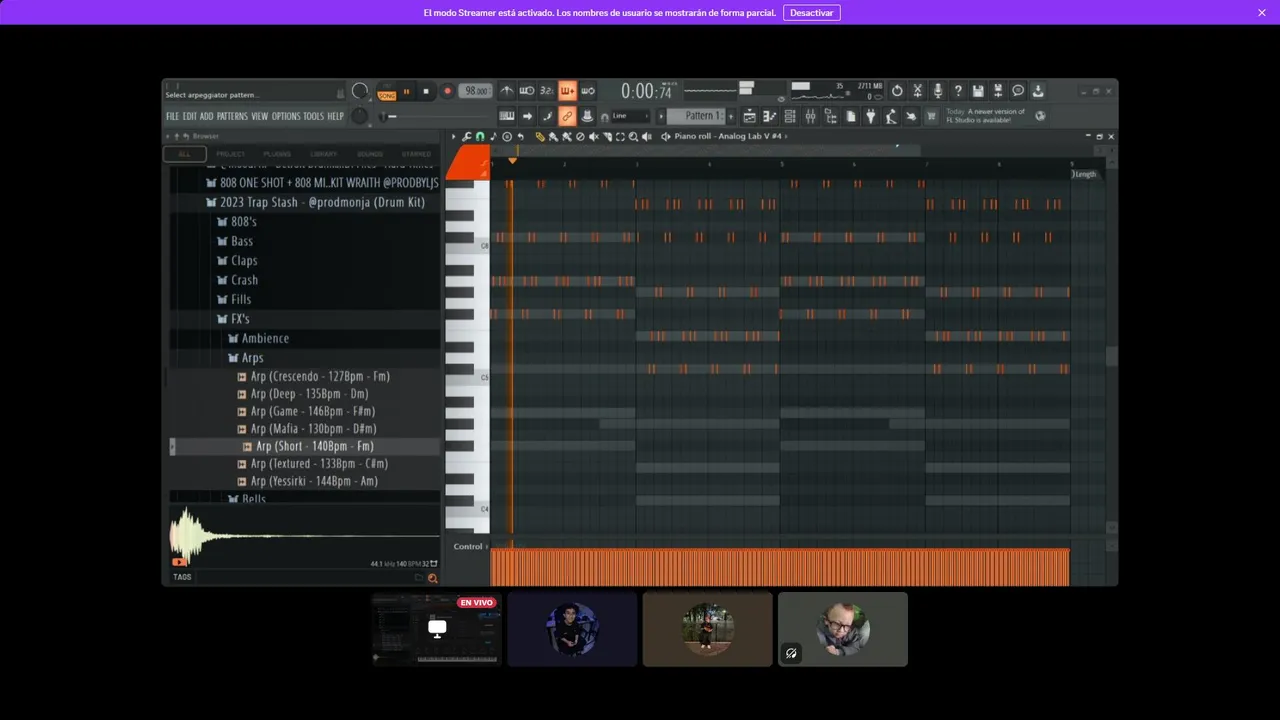Viewport: 1280px width, 720px height.
Task: Toggle the auto-scroll arrow icon
Action: [527, 116]
